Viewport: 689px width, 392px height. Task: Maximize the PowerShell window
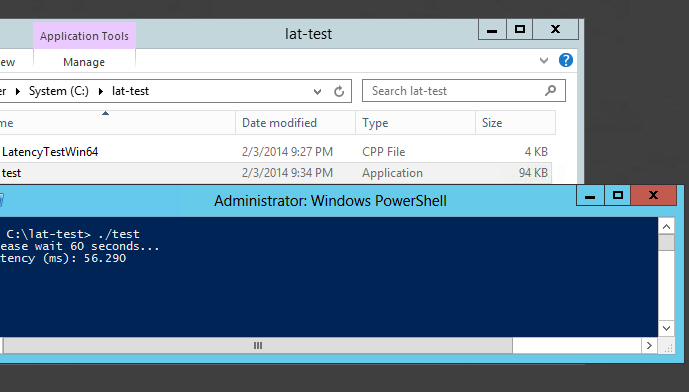618,196
